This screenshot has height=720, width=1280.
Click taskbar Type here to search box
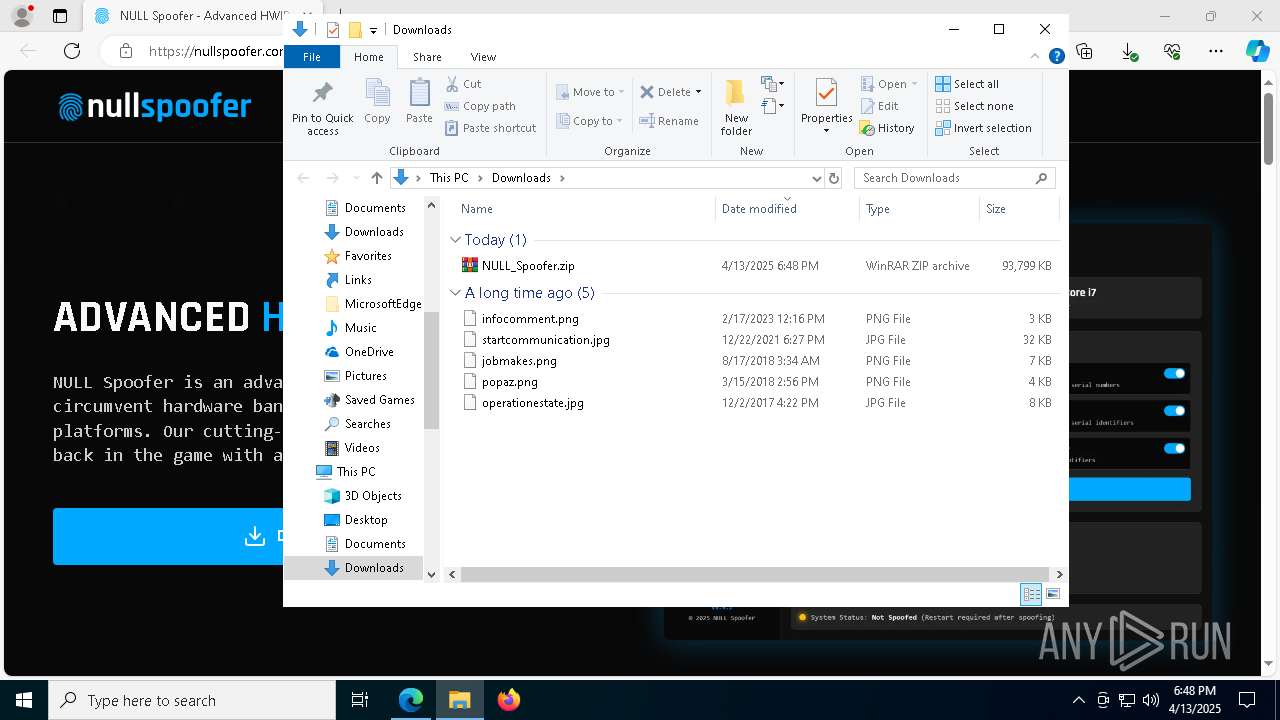coord(192,700)
